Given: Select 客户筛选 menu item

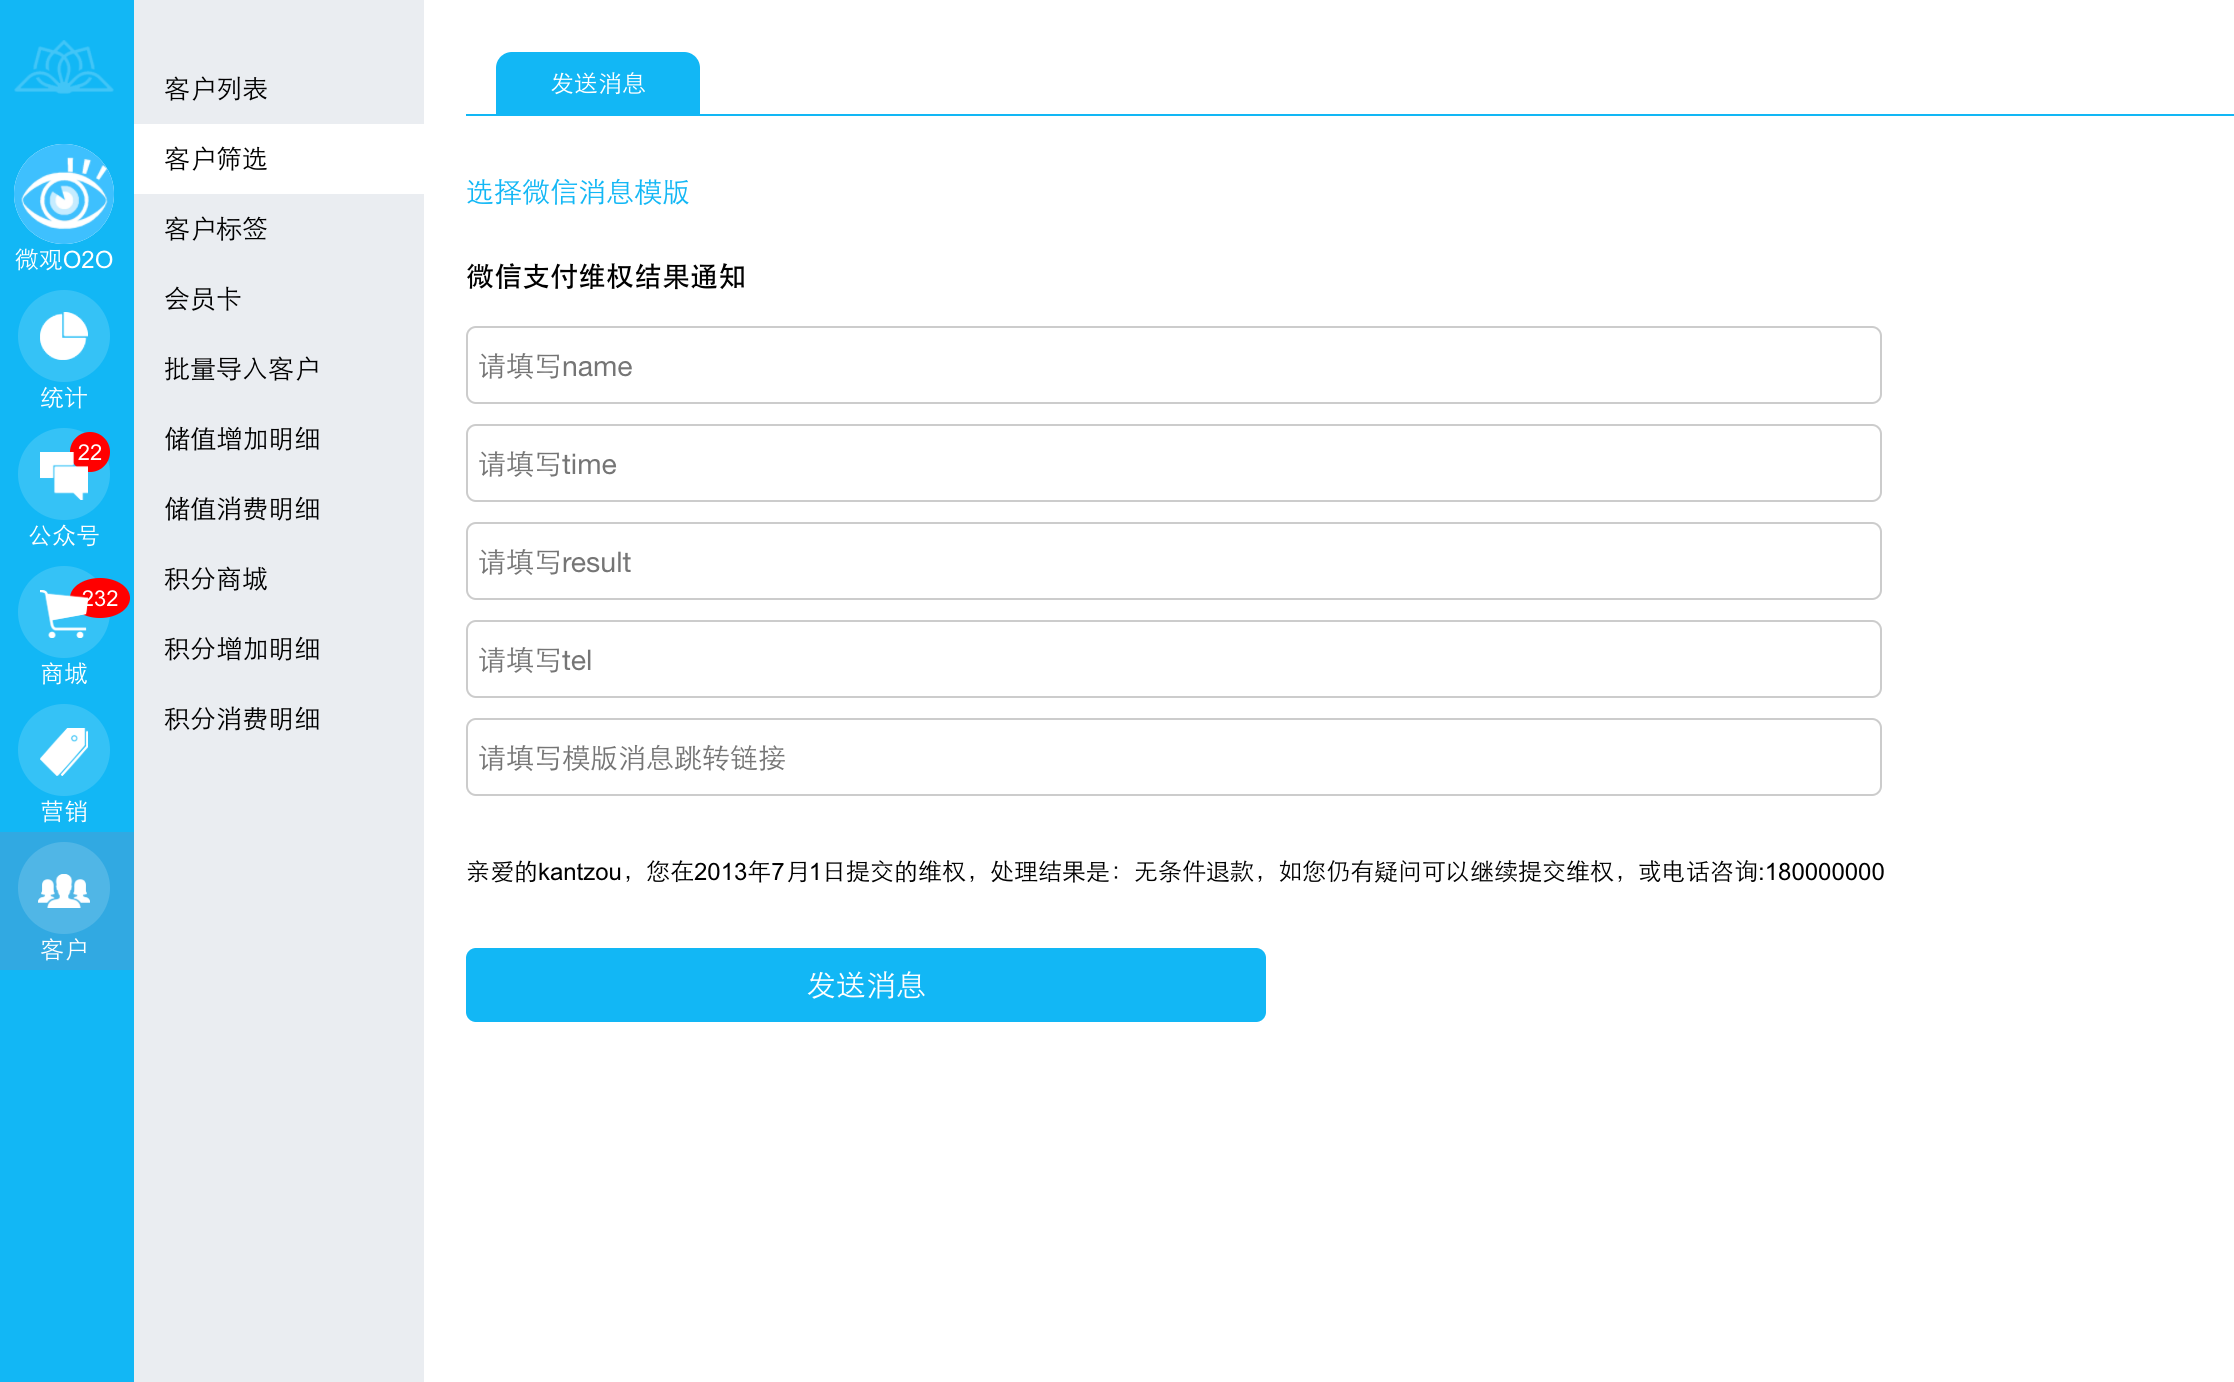Looking at the screenshot, I should click(x=279, y=159).
